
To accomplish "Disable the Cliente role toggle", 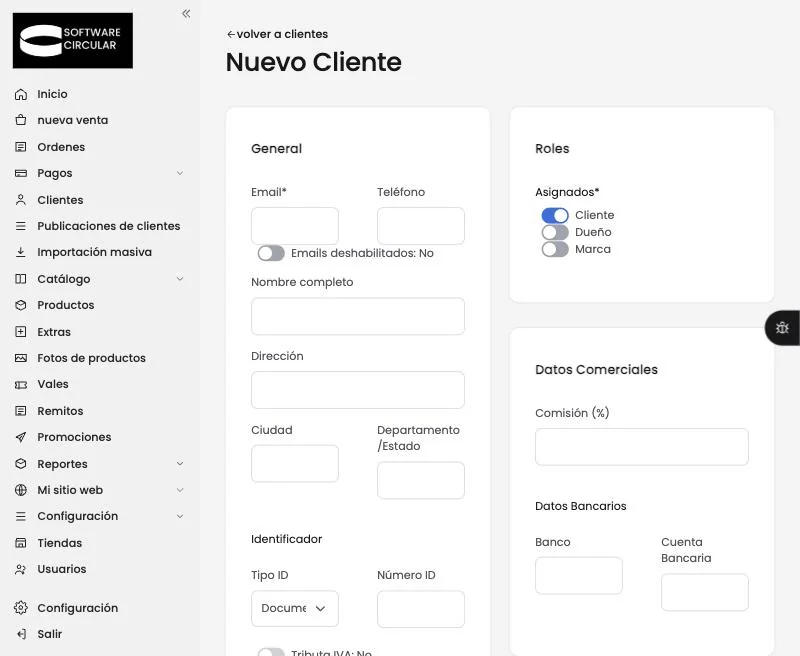I will click(x=555, y=215).
